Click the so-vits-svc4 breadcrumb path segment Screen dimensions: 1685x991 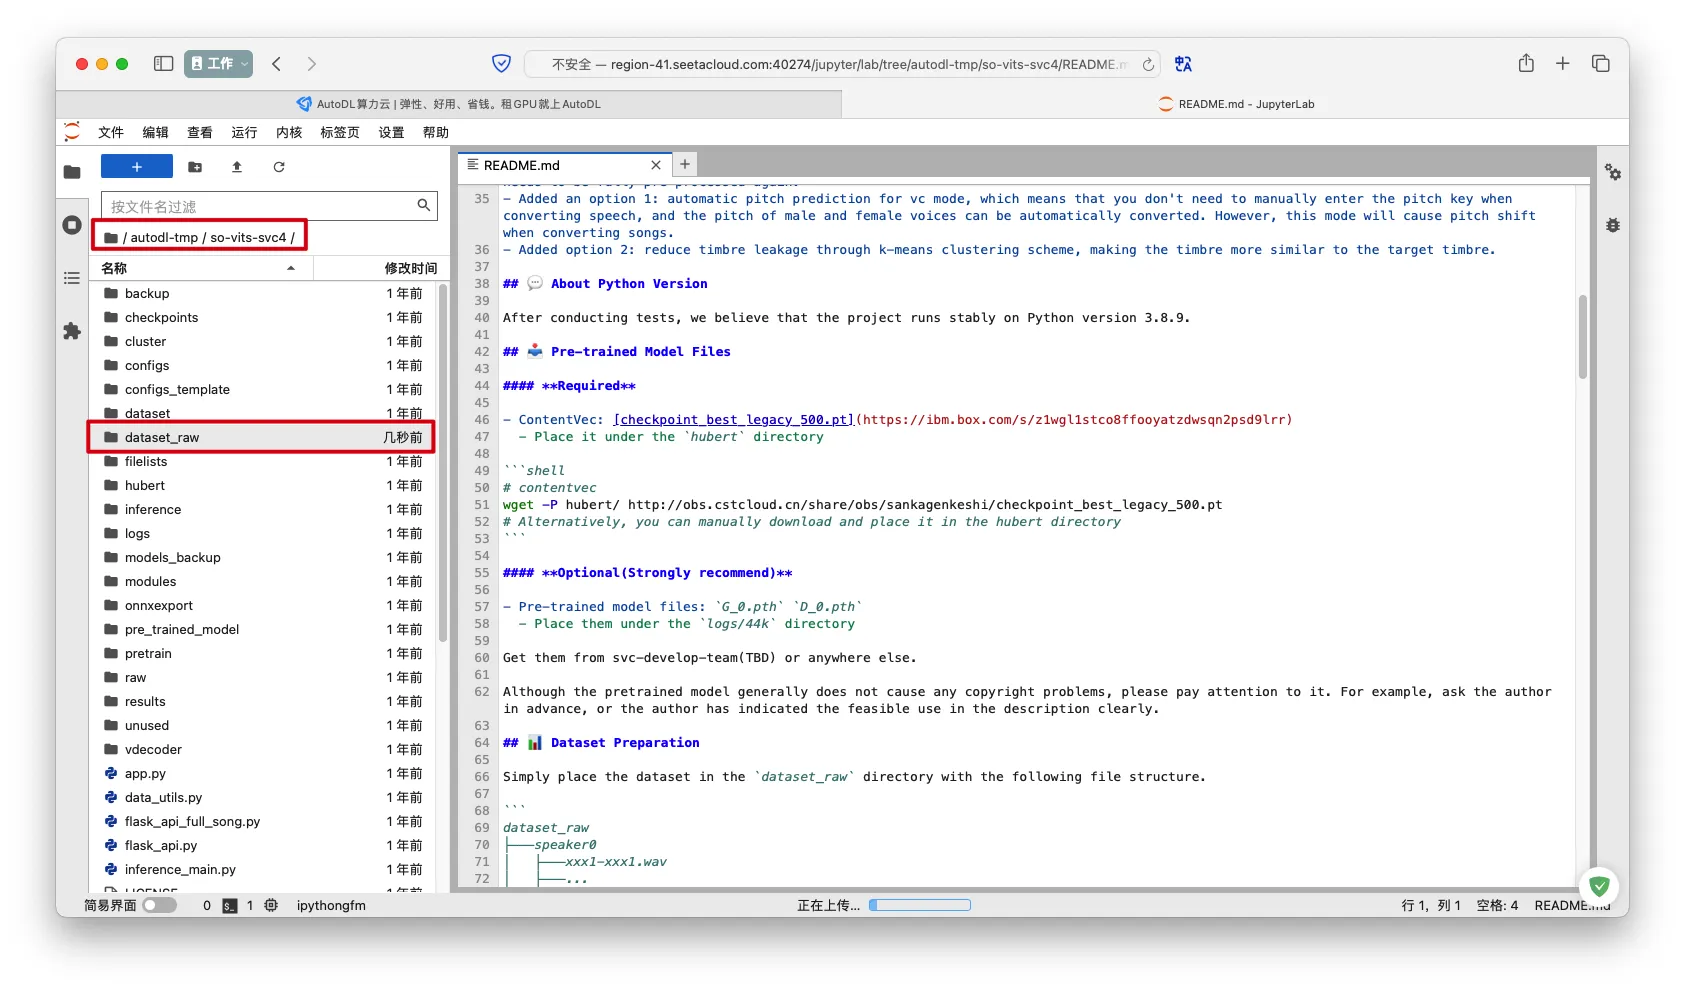pos(248,237)
